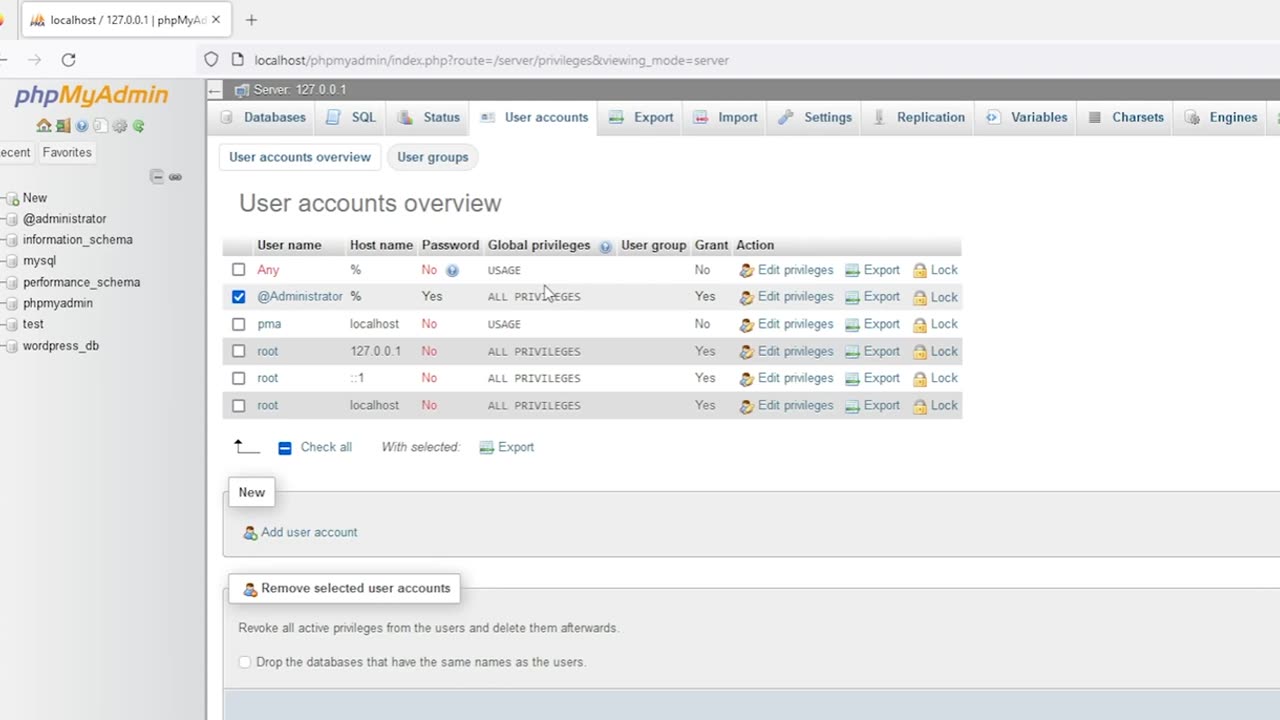Click Check all link
This screenshot has height=720, width=1280.
click(326, 447)
